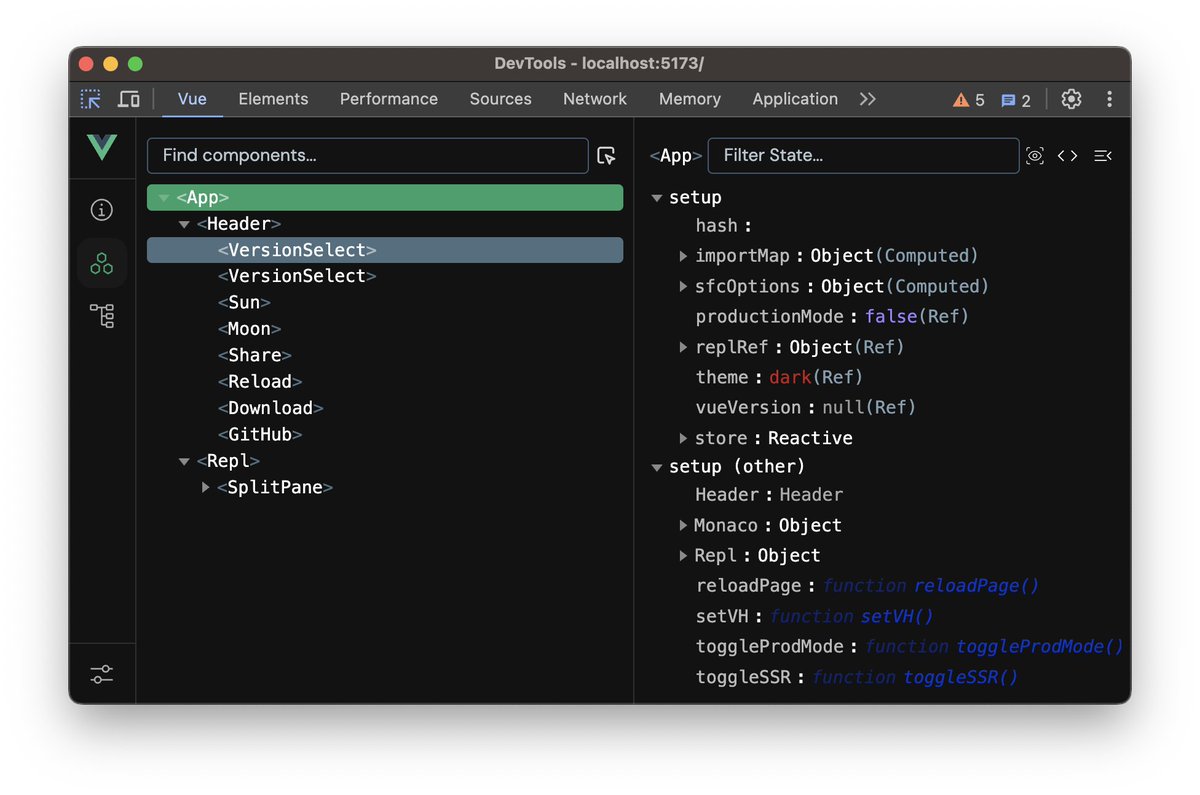Screen dimensions: 1200x795
Task: Activate the select component in page icon
Action: pyautogui.click(x=606, y=155)
